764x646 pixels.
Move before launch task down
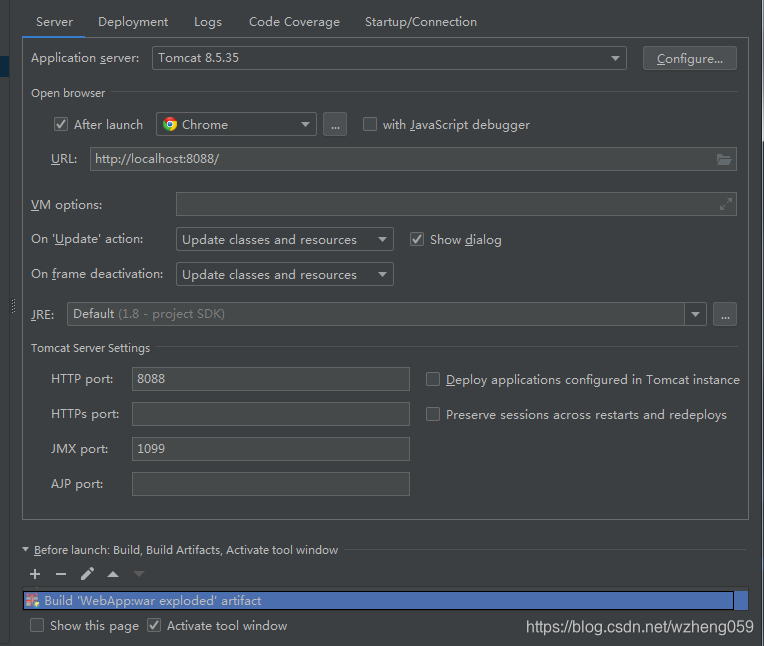point(139,574)
